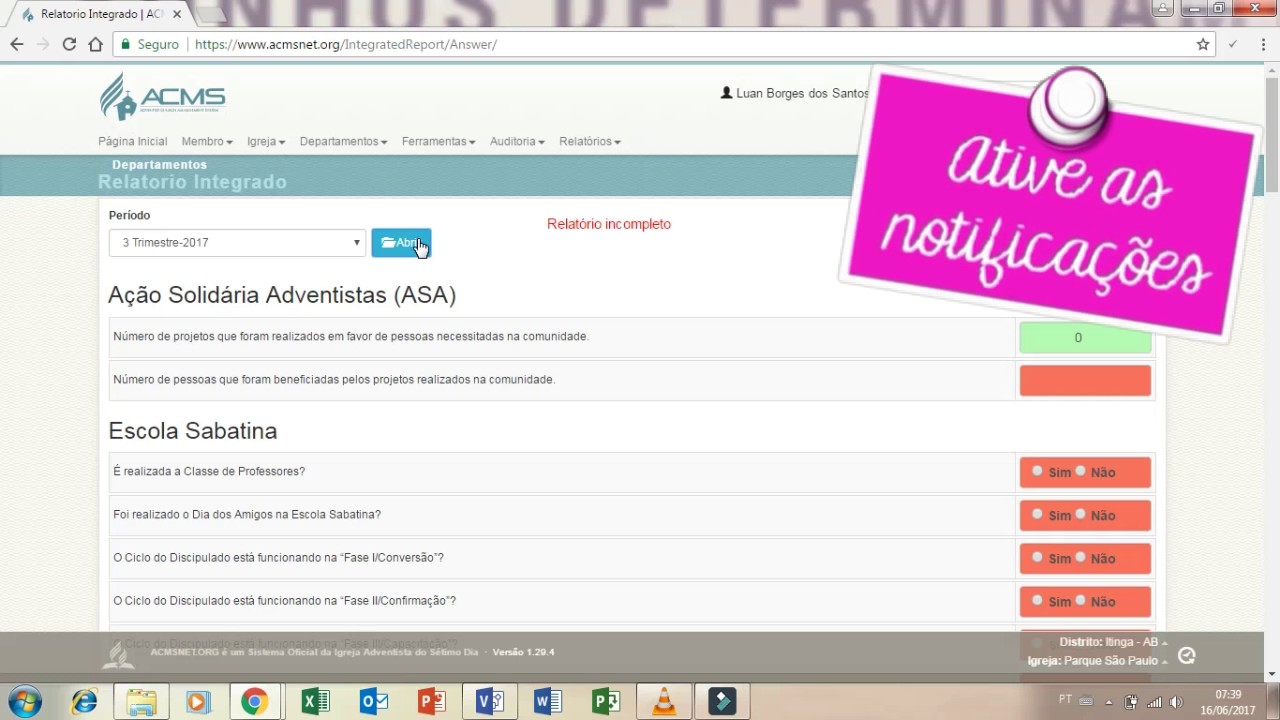Reload the ACMS page
Screen dimensions: 1280x720
coord(69,44)
